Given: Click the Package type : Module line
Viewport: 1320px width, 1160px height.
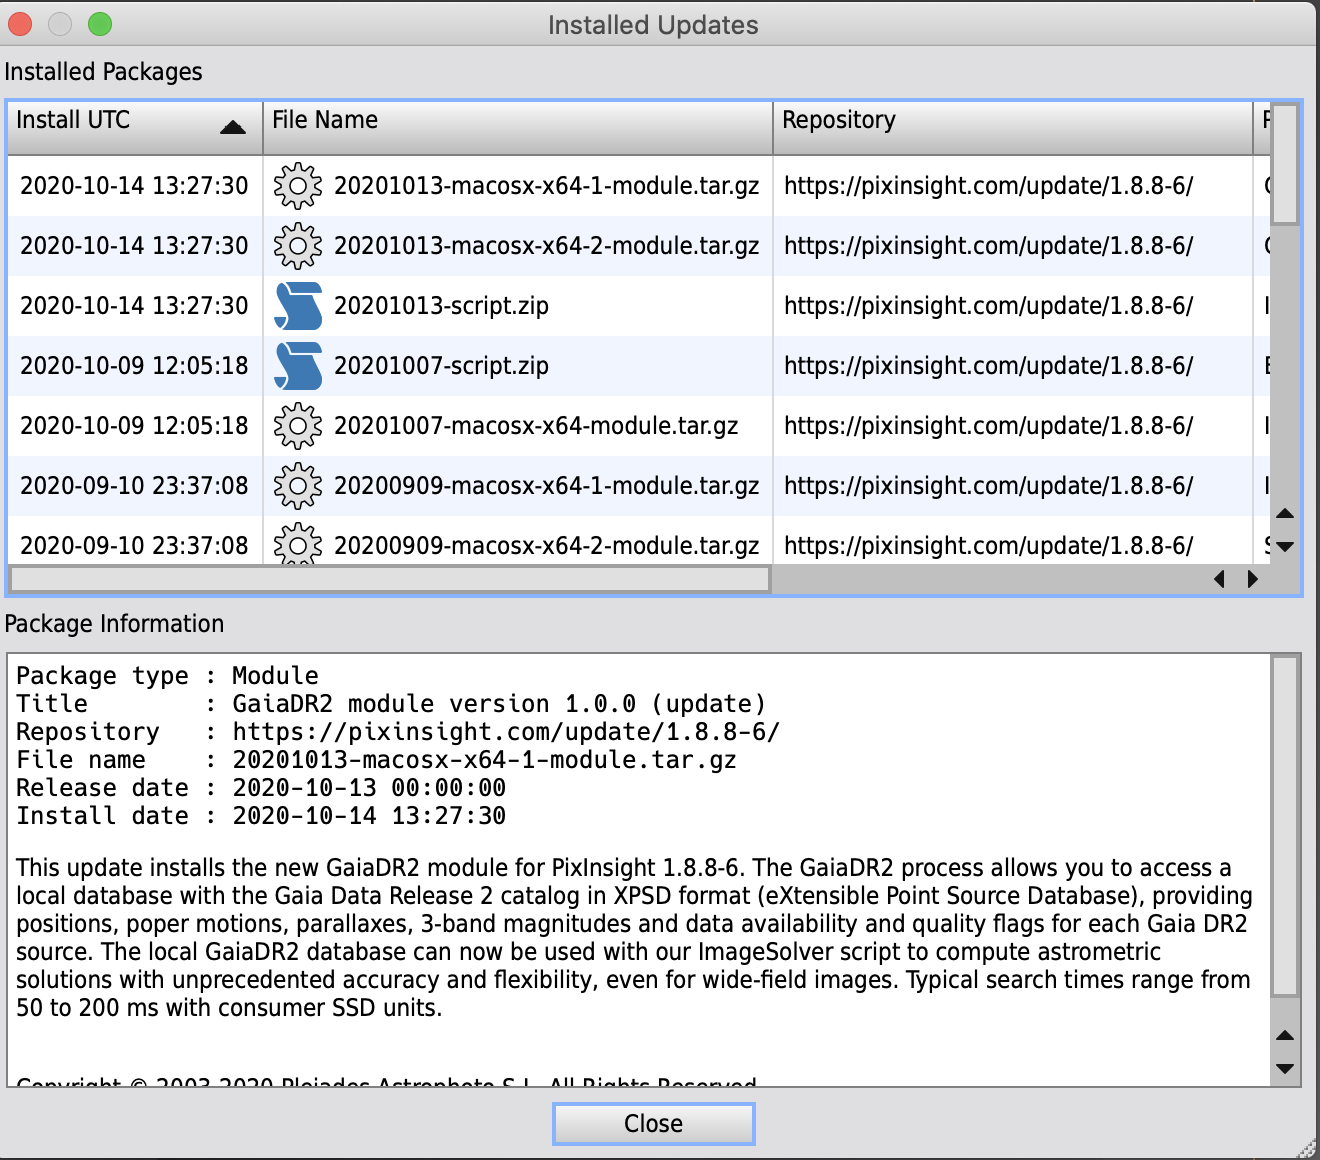Looking at the screenshot, I should click(167, 676).
